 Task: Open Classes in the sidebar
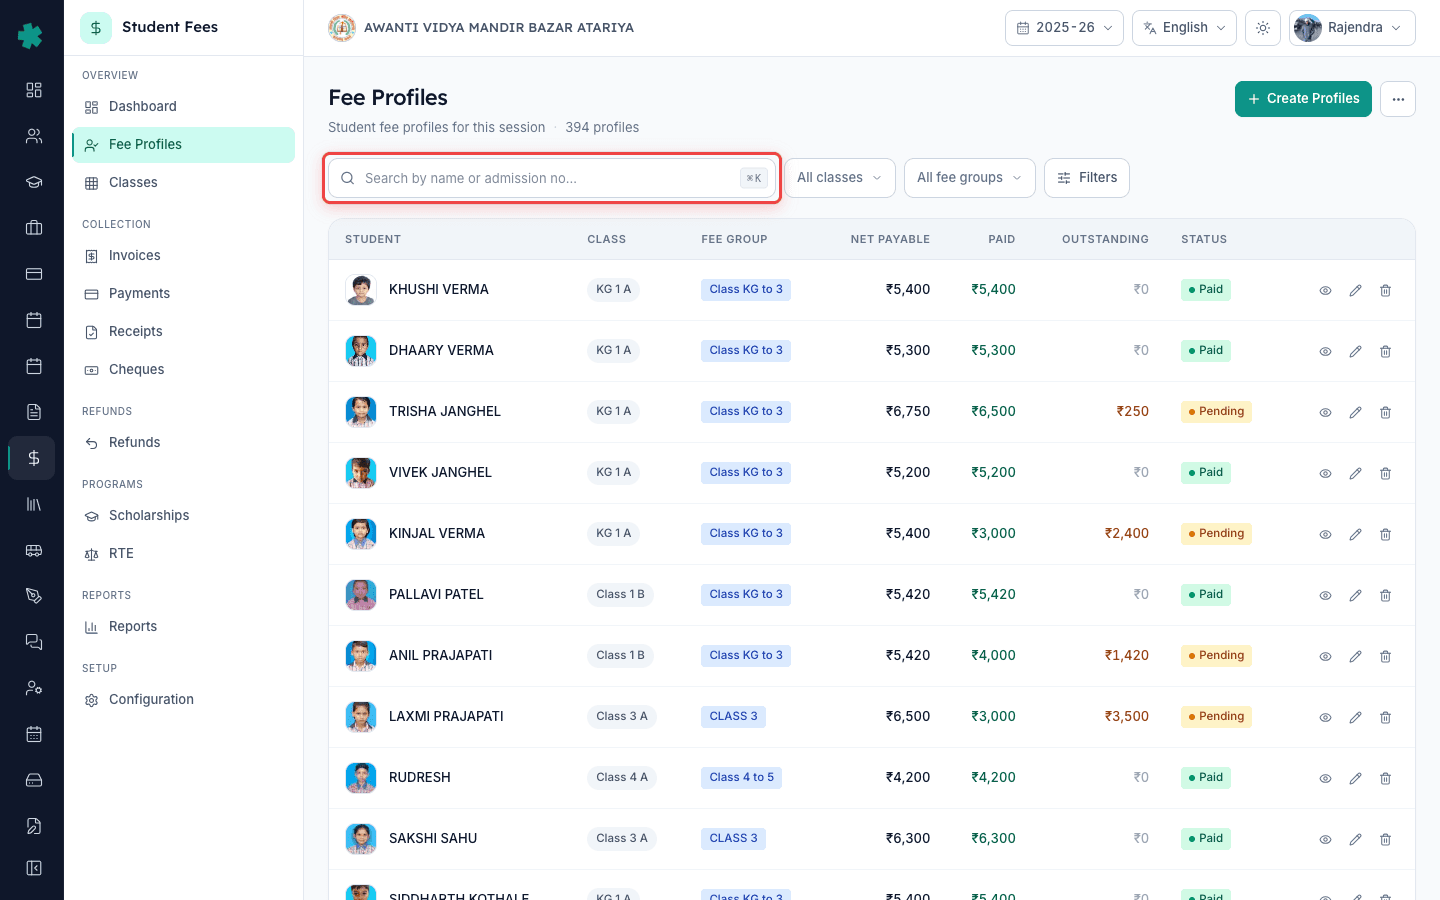click(x=184, y=183)
